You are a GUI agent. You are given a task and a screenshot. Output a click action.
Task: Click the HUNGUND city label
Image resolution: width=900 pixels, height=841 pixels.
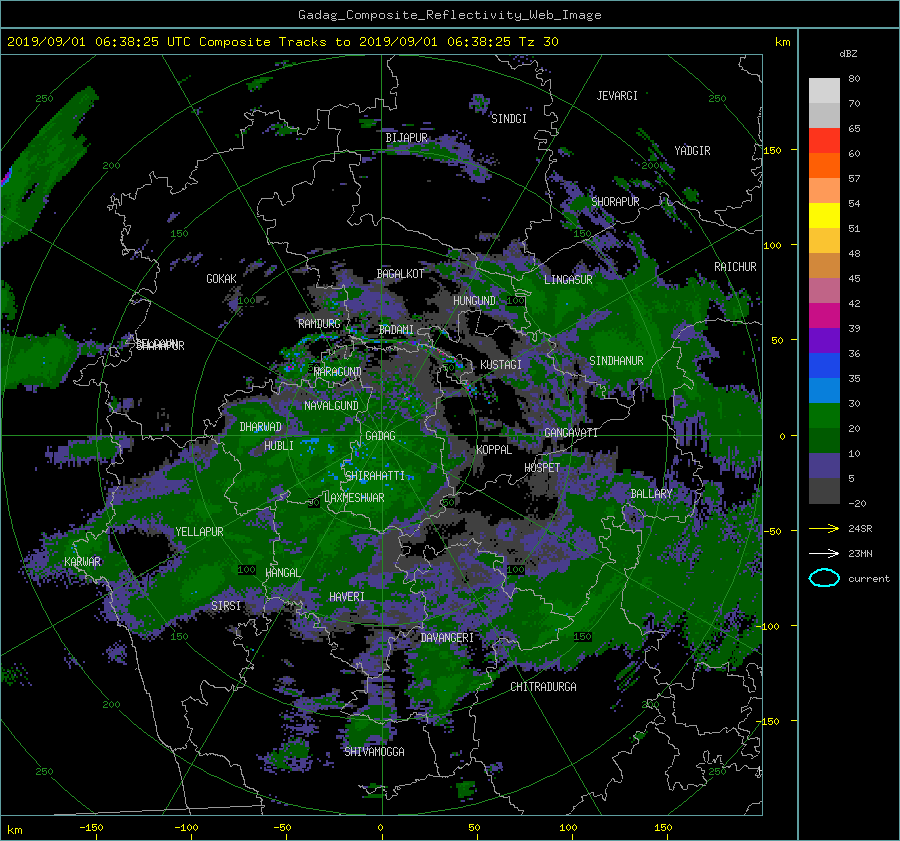coord(474,301)
